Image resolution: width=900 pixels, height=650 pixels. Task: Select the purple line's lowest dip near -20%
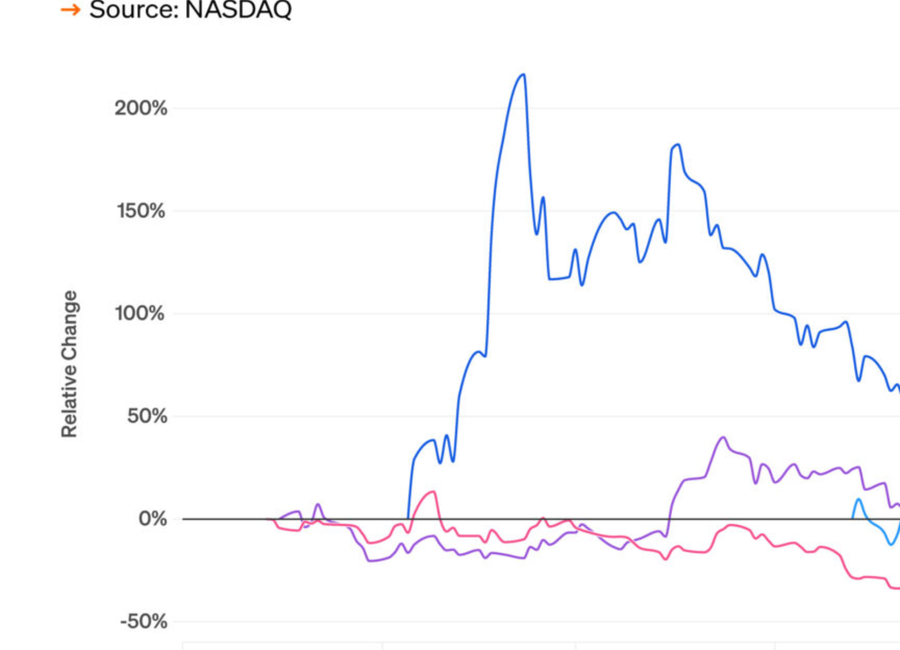pyautogui.click(x=372, y=561)
